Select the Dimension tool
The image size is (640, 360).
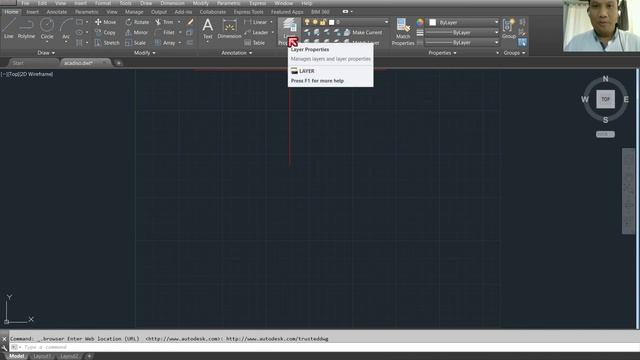229,29
